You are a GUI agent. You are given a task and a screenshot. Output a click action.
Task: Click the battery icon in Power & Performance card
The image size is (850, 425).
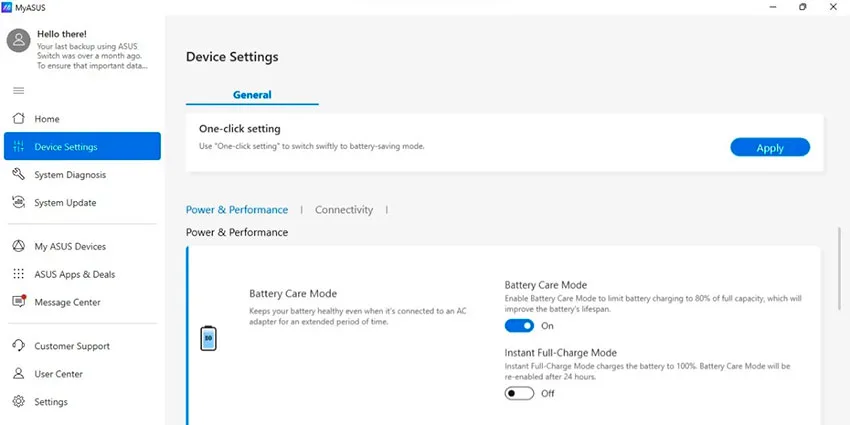208,338
